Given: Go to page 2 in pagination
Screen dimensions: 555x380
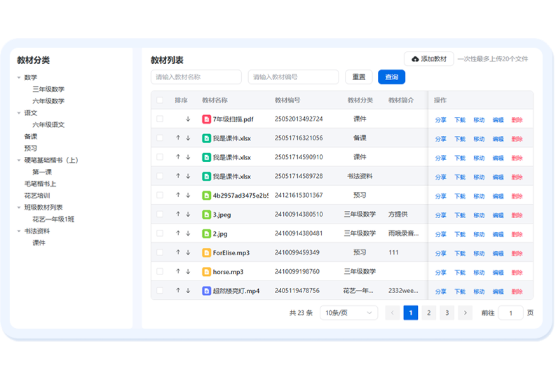Looking at the screenshot, I should coord(429,313).
